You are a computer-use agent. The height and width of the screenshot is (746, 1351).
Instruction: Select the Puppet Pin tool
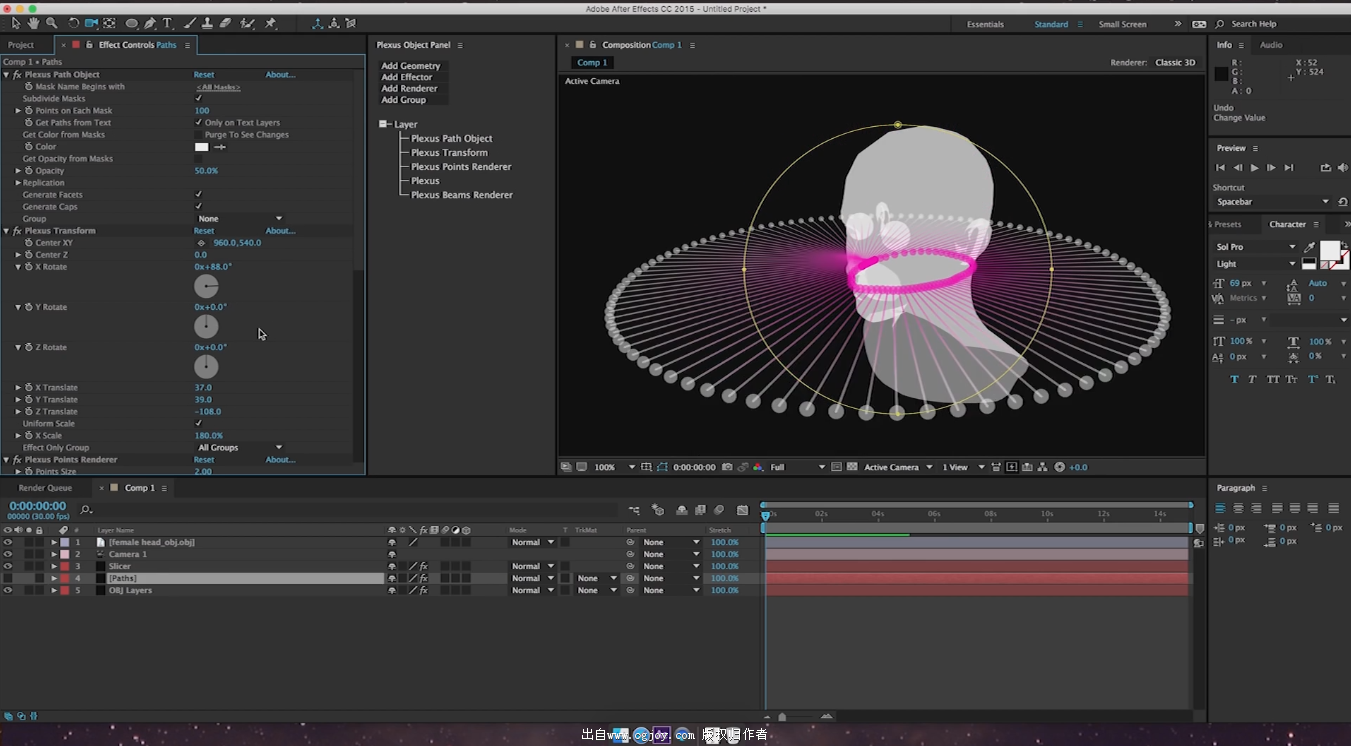tap(270, 23)
